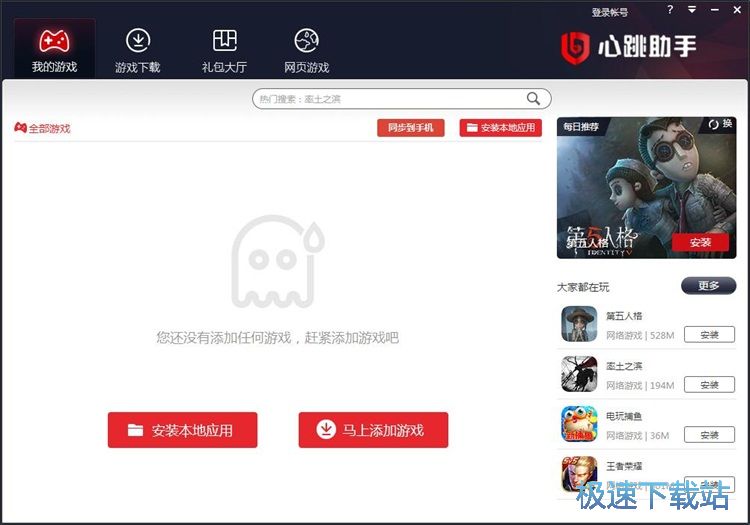Screen dimensions: 750x525
Task: Select 全部游戏 category
Action: pyautogui.click(x=42, y=128)
